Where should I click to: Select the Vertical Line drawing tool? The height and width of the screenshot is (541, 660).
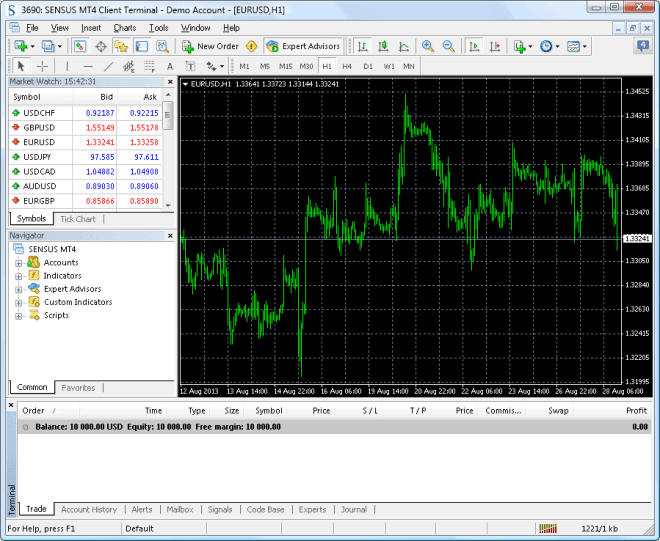point(67,66)
